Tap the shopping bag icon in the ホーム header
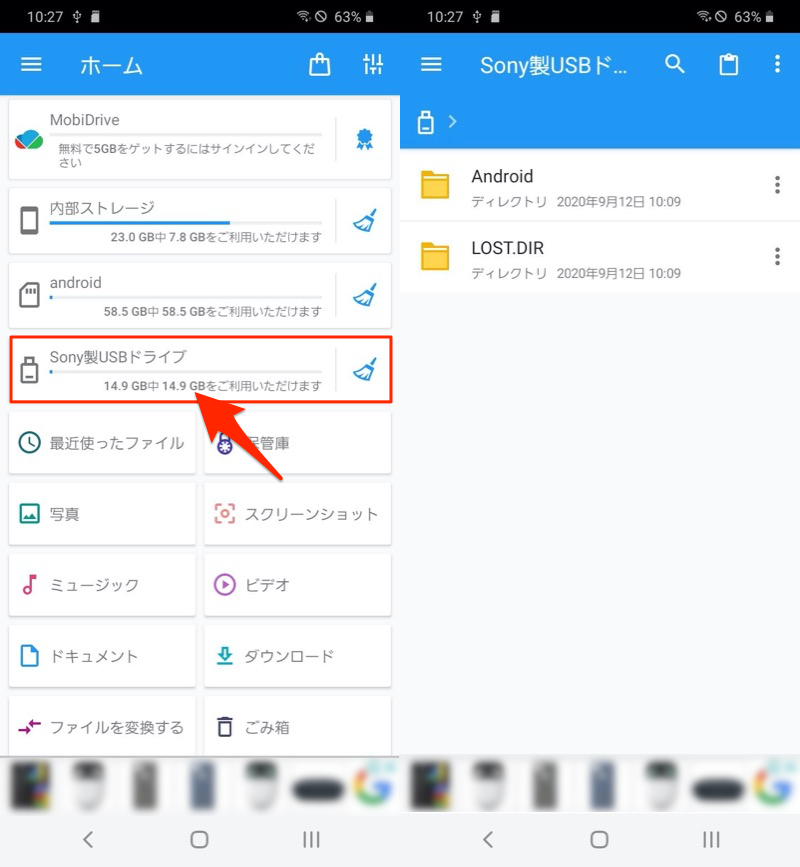 pos(319,65)
